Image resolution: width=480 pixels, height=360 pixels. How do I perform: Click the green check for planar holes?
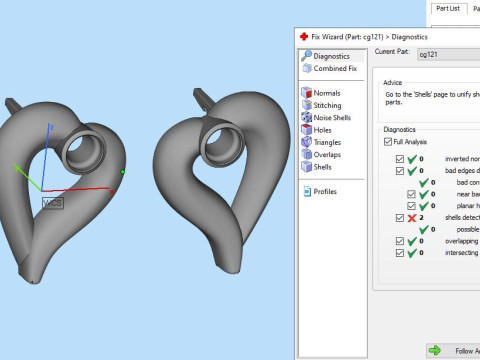(x=424, y=206)
